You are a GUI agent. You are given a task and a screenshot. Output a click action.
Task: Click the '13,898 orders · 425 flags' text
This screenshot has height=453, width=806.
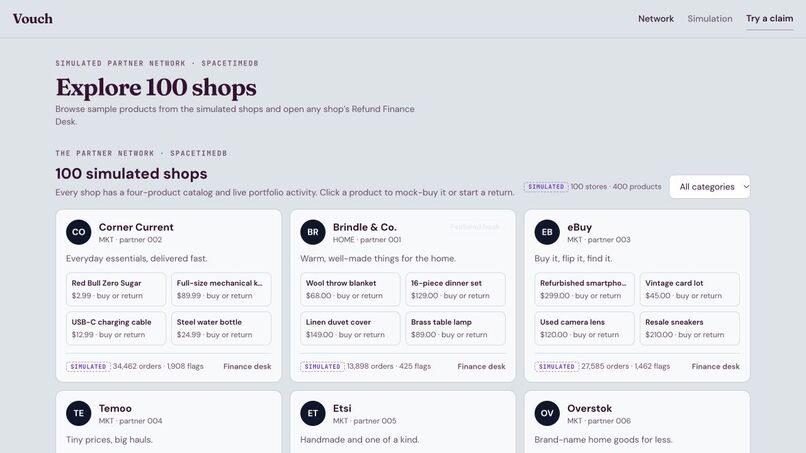click(389, 366)
